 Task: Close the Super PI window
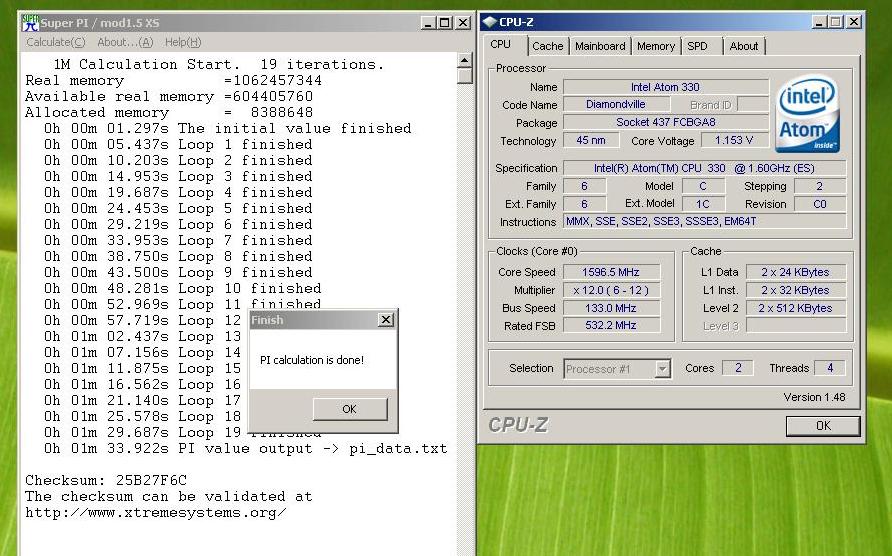point(463,23)
